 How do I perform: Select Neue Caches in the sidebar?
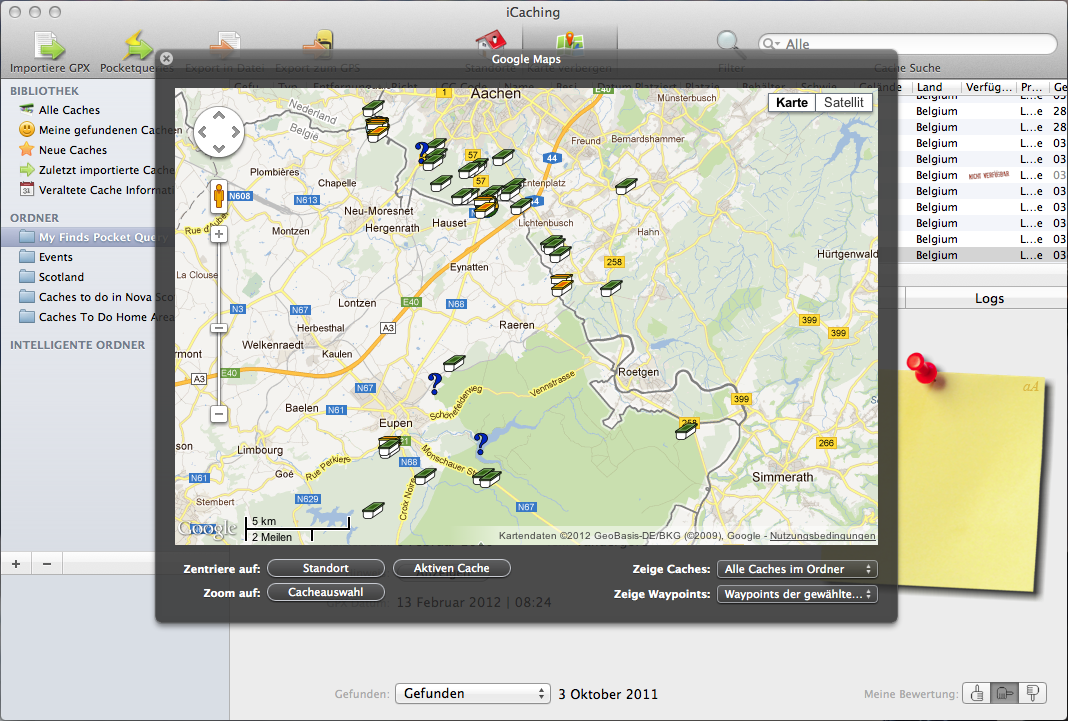[72, 150]
